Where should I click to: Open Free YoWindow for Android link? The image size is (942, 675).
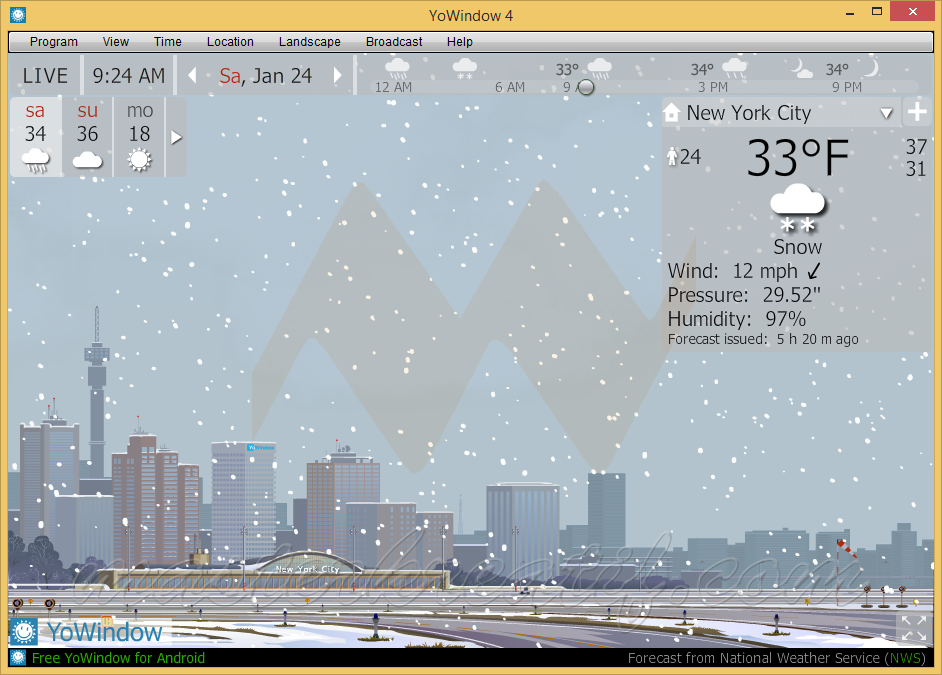pyautogui.click(x=118, y=658)
